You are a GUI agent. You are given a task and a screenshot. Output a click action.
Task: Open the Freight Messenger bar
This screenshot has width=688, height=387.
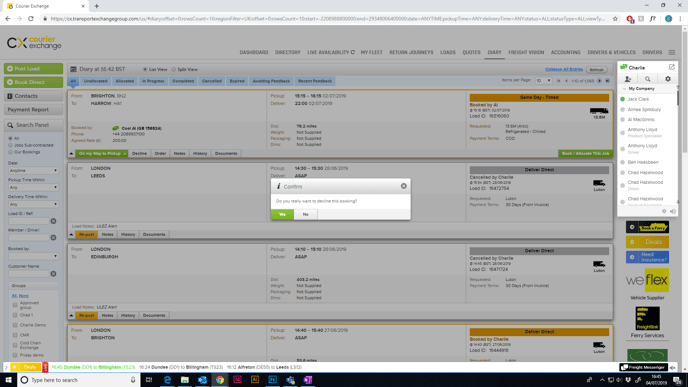tap(644, 367)
